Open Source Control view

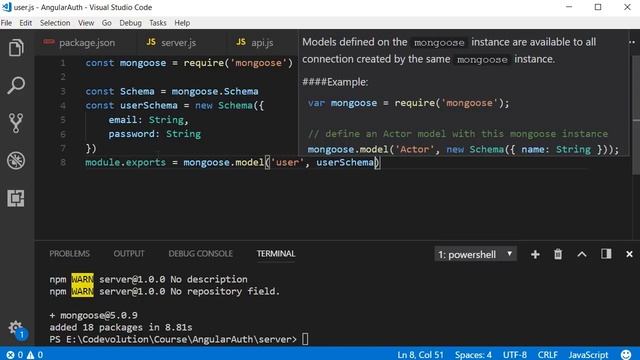[16, 123]
